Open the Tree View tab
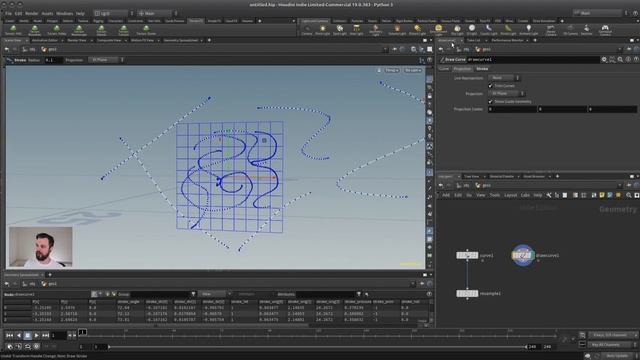640x360 pixels. click(x=472, y=176)
